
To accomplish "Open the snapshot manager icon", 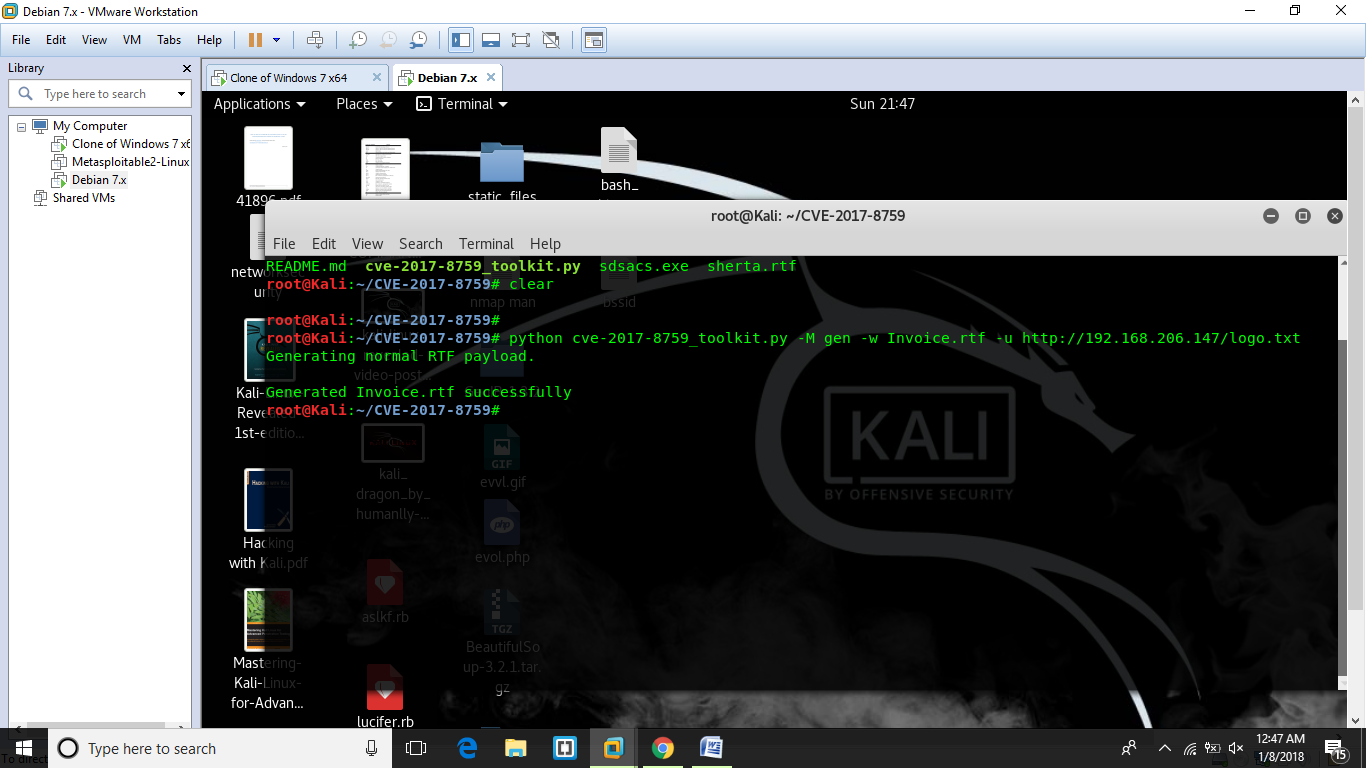I will point(419,40).
